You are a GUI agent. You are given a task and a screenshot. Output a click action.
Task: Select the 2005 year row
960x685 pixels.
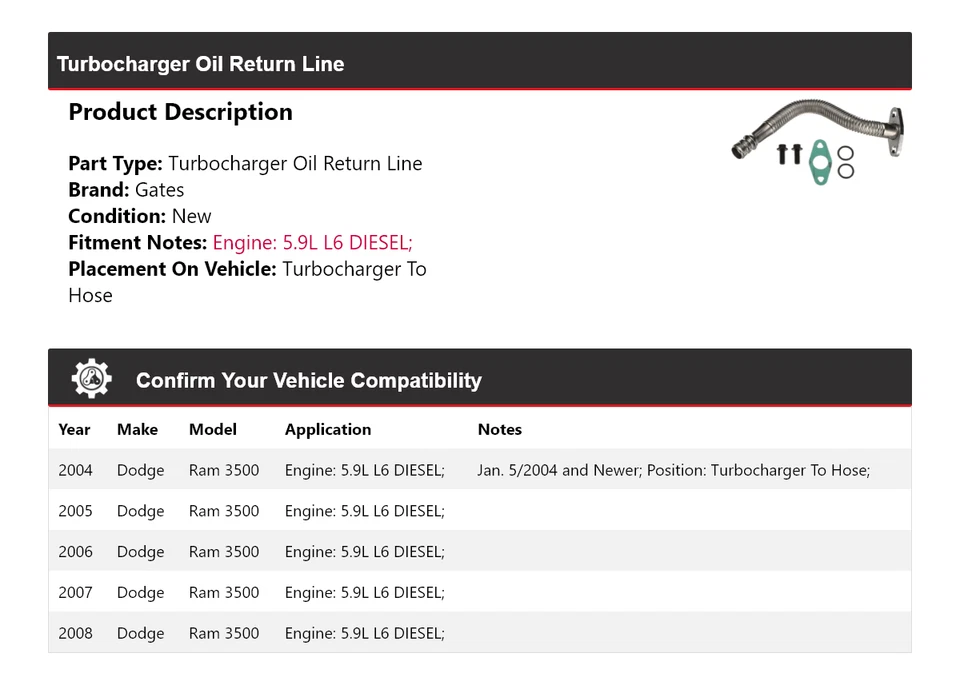tap(75, 511)
